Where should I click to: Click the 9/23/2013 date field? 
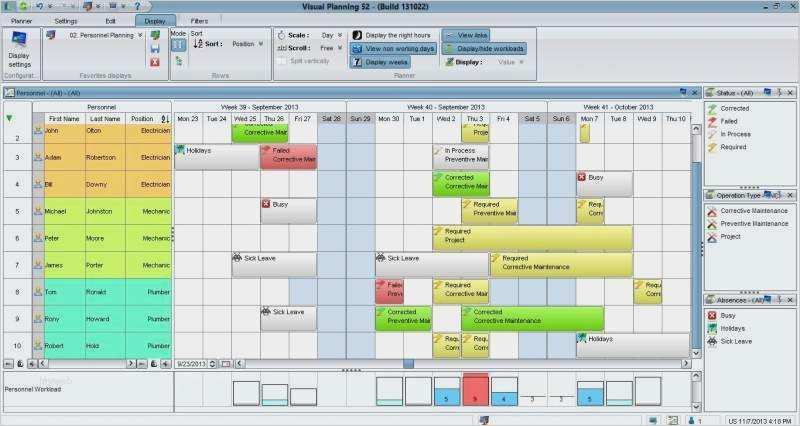191,364
